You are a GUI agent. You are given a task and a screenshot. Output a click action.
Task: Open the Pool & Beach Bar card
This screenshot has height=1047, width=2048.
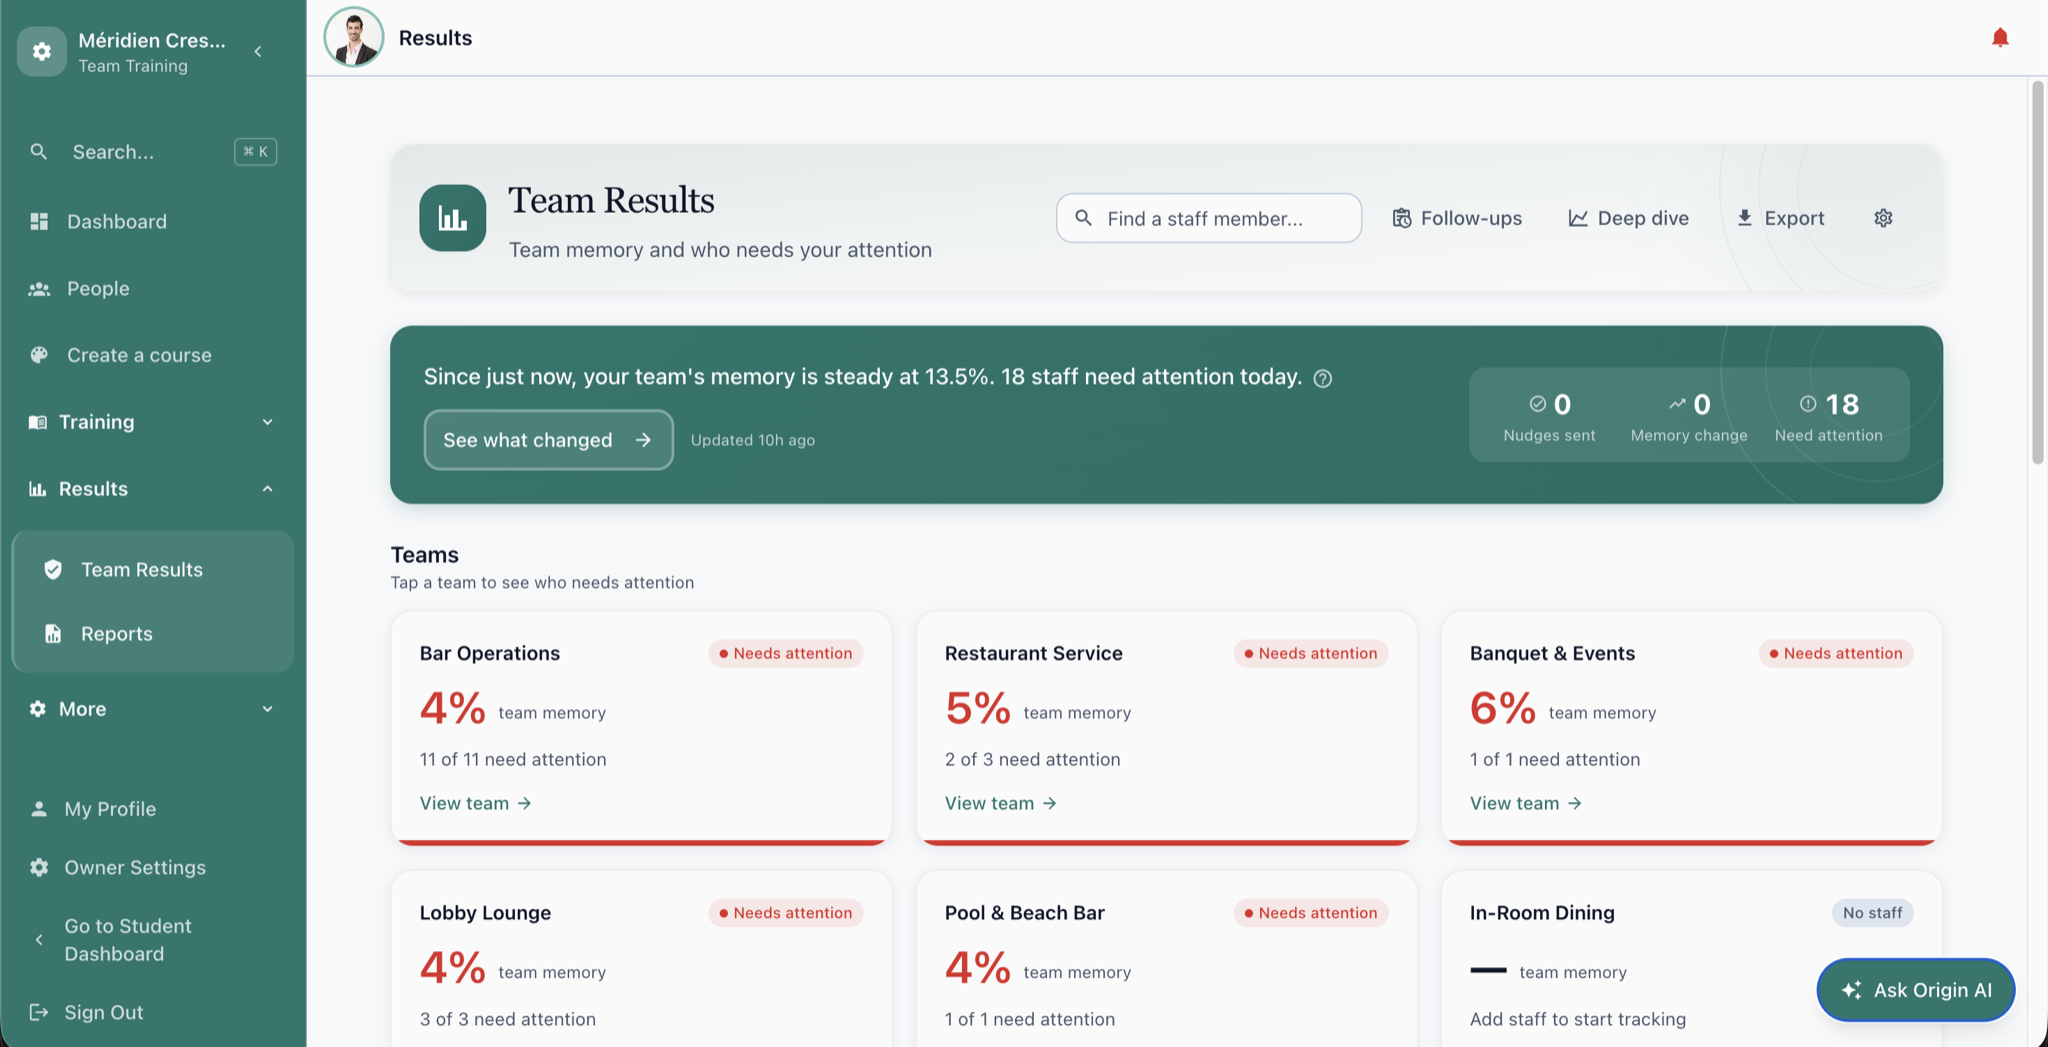(1166, 960)
